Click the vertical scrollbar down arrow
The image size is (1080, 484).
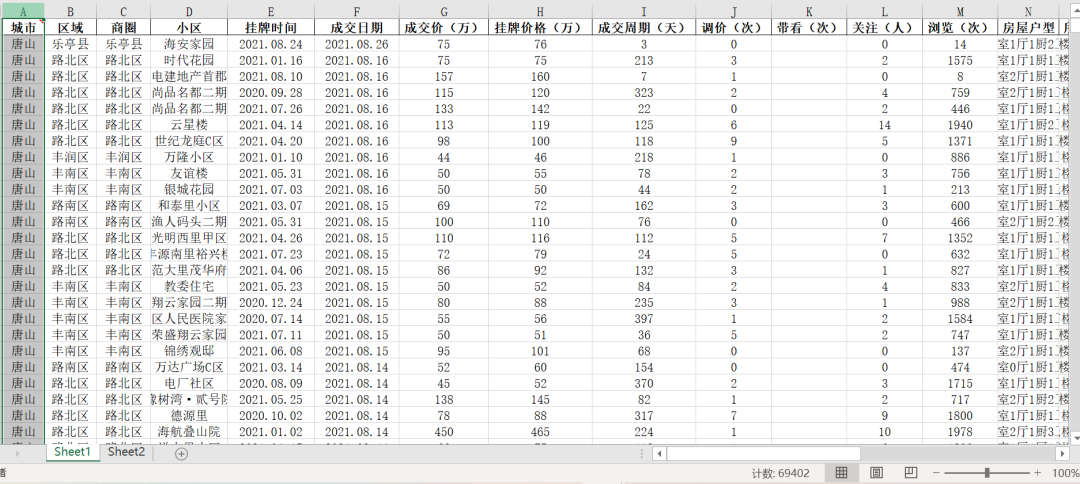click(1074, 437)
